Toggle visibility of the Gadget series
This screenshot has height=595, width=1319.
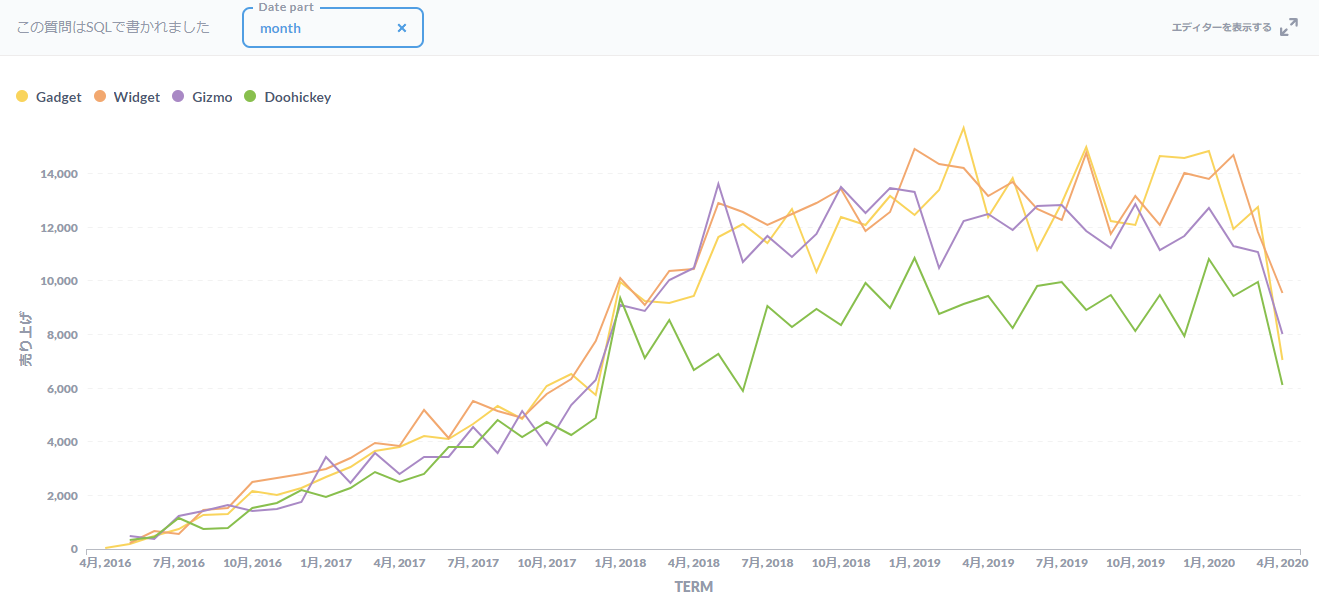(47, 97)
